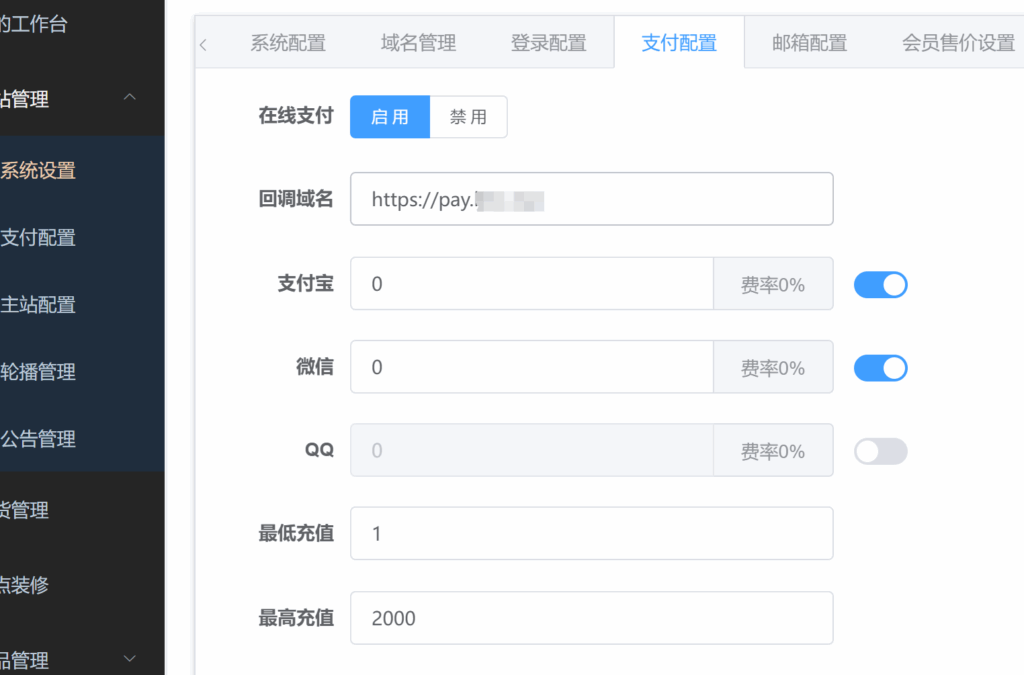
Task: Collapse the 站管理 sidebar section
Action: point(129,97)
